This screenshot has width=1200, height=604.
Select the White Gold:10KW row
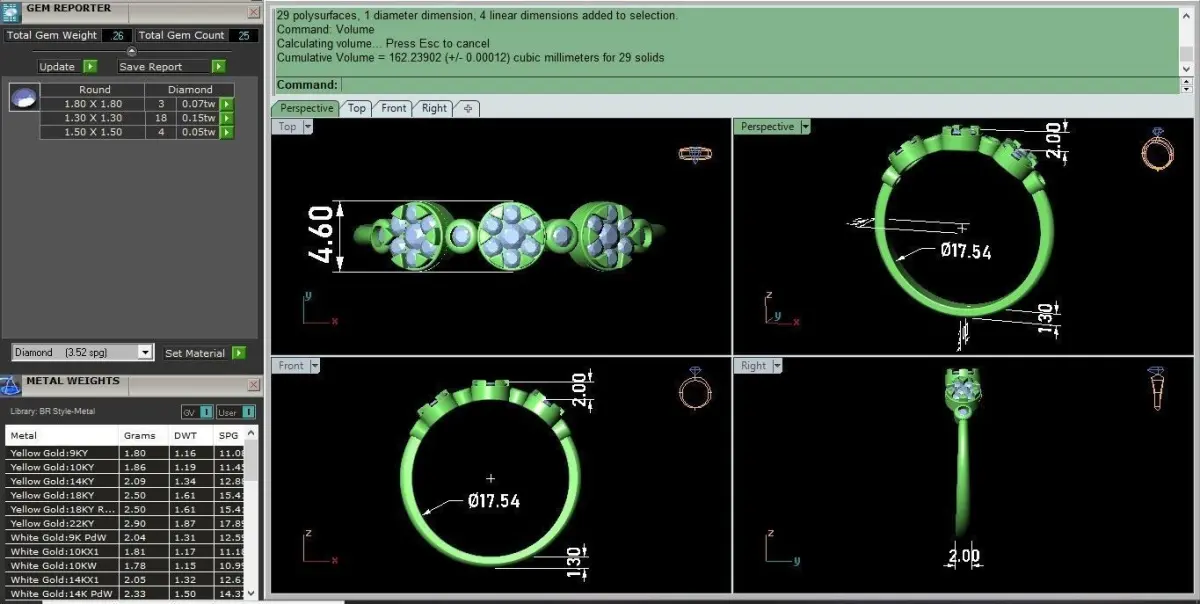click(125, 565)
